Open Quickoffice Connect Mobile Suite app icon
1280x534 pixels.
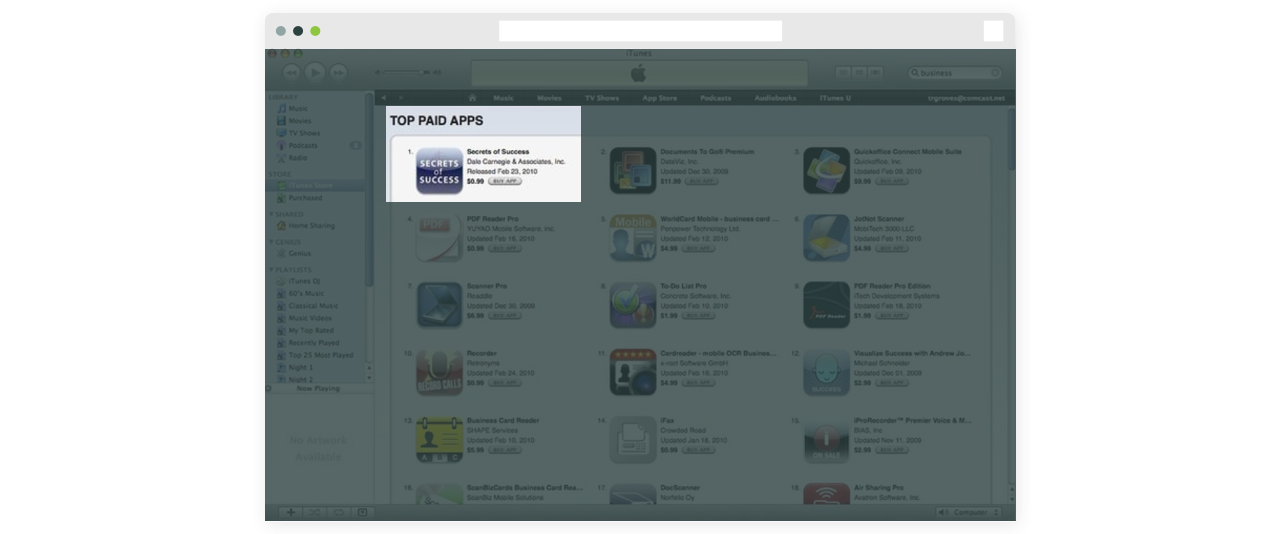[826, 170]
